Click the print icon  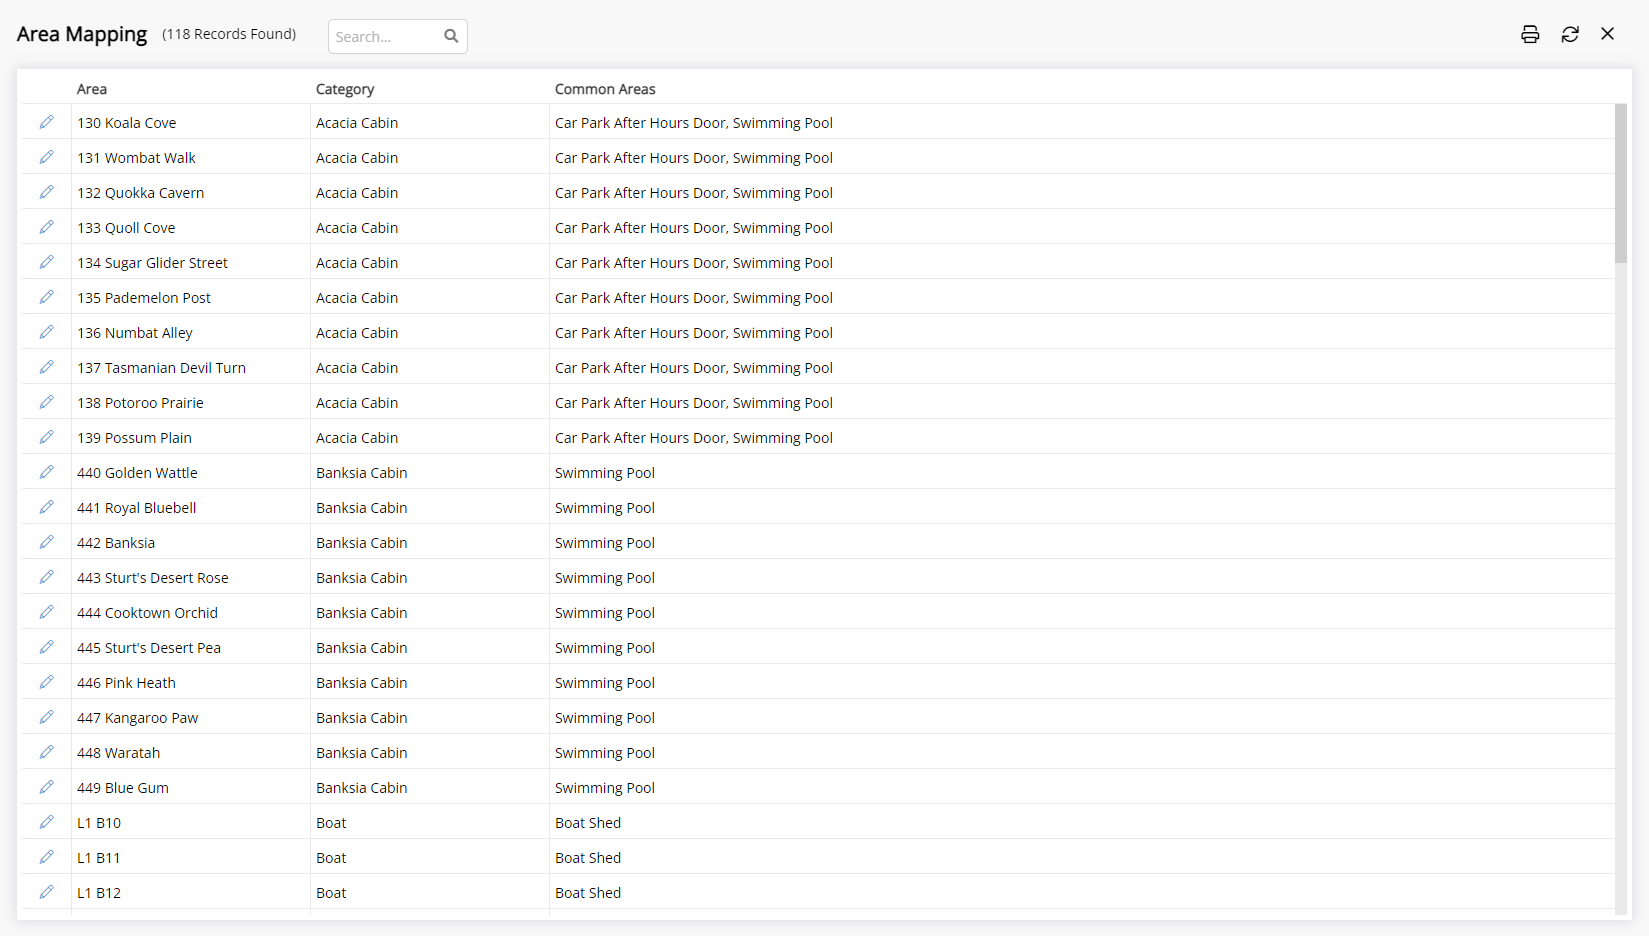[1530, 34]
